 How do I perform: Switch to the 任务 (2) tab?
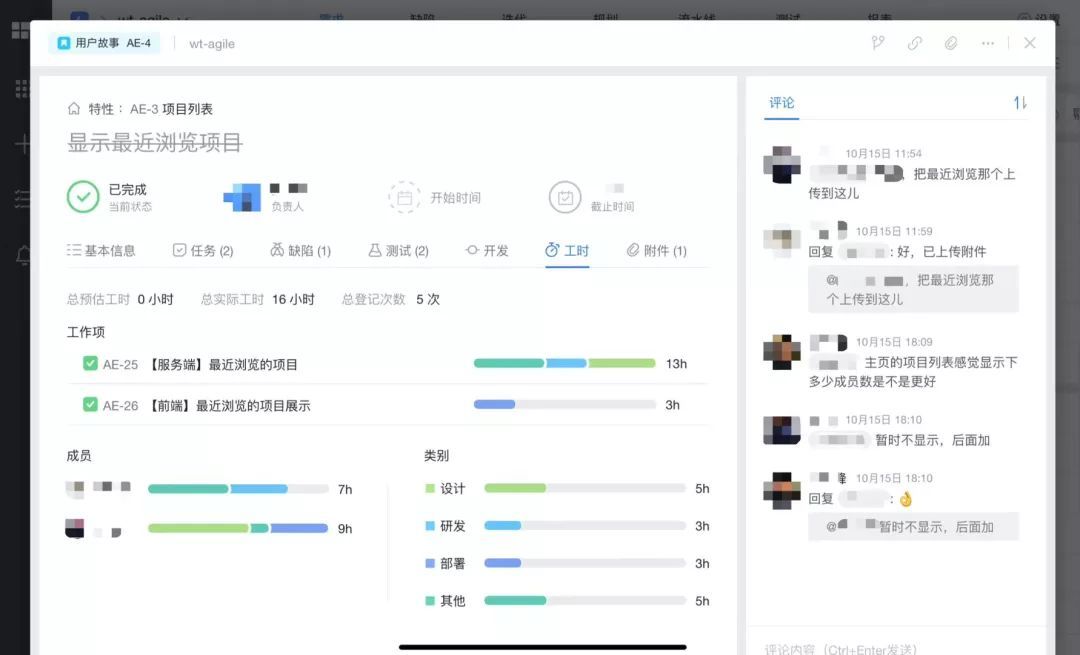[x=203, y=251]
